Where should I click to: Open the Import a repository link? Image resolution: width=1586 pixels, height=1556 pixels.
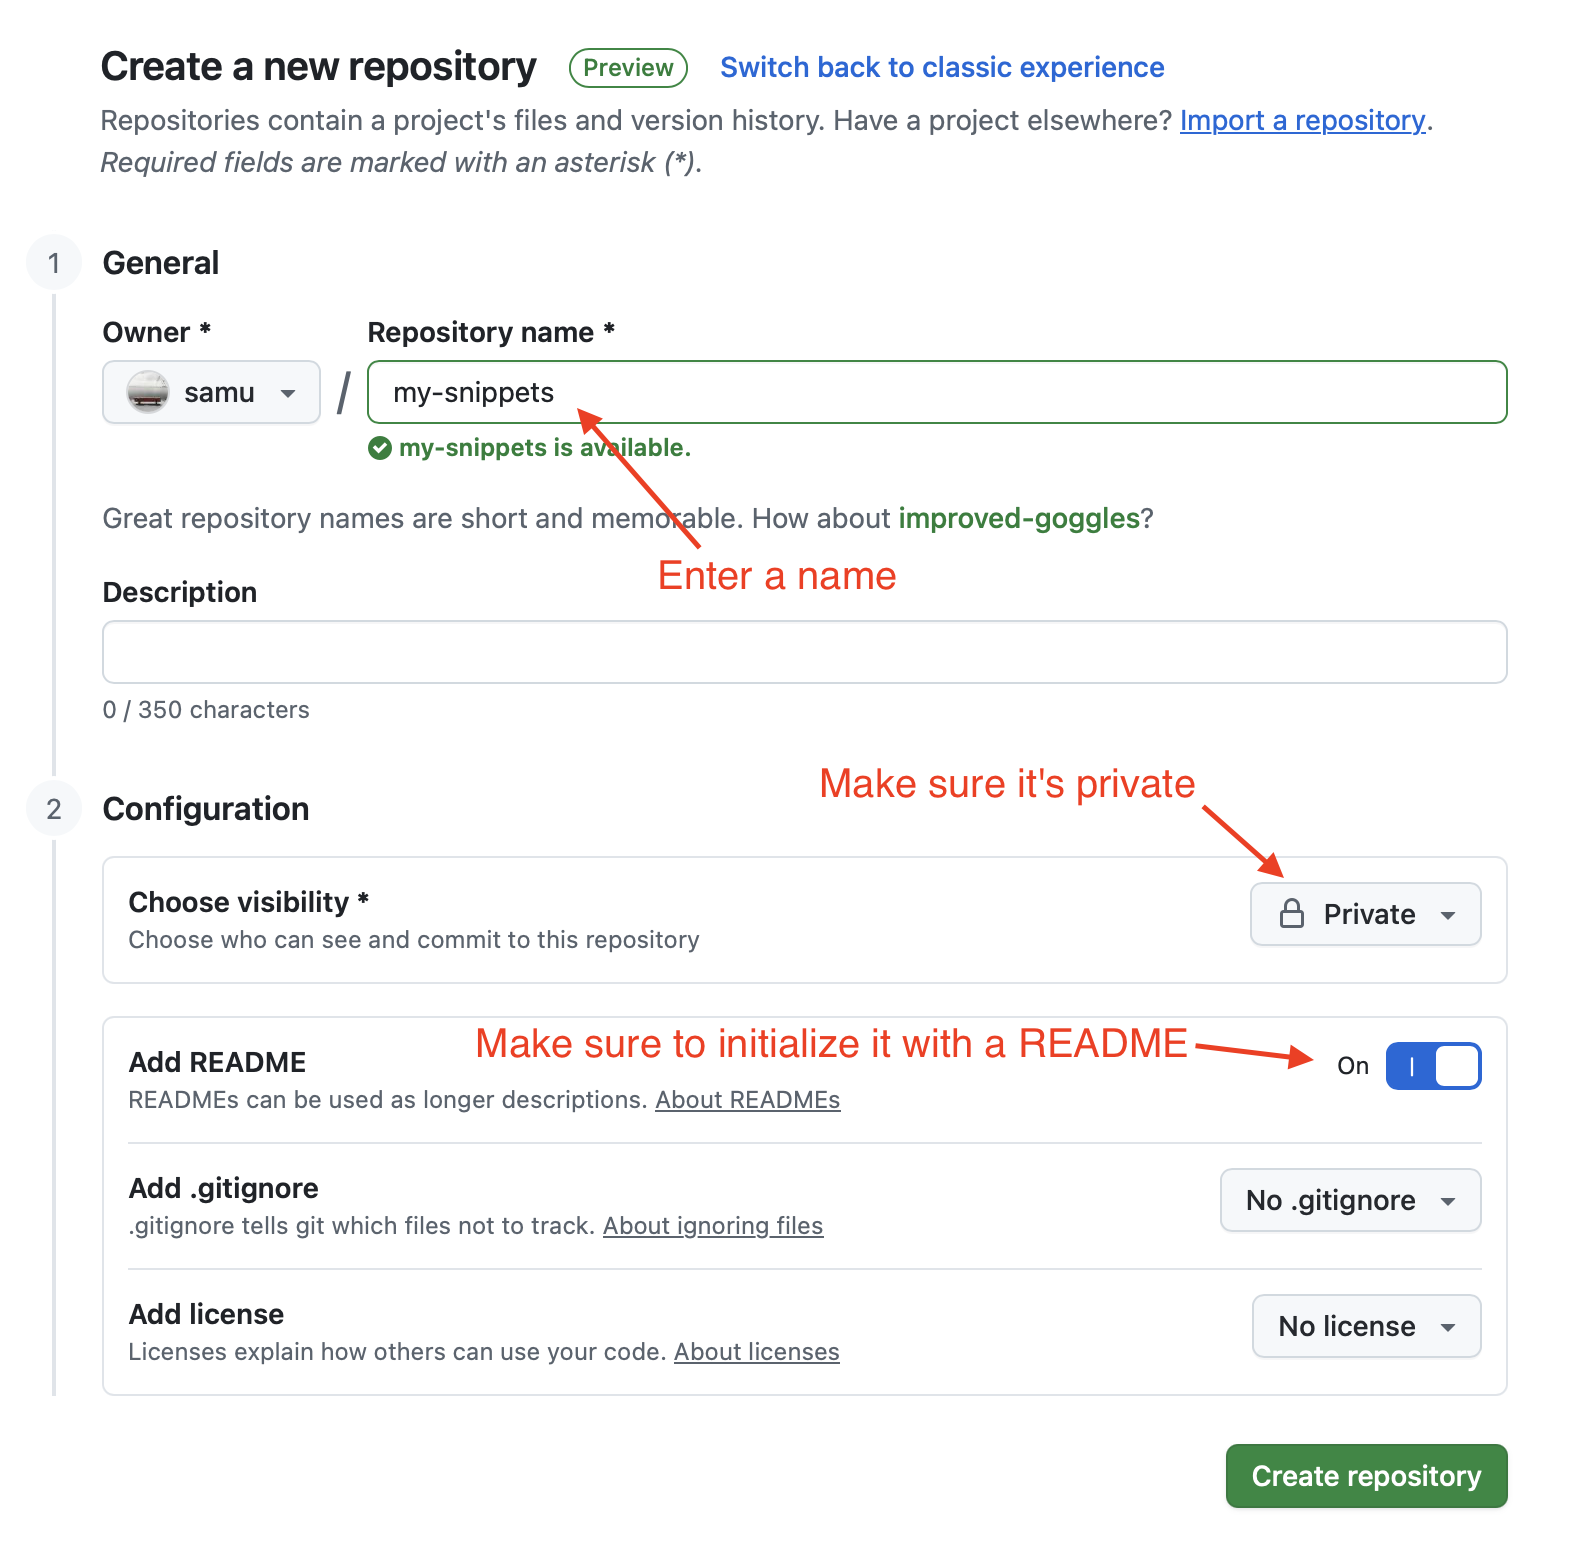tap(1302, 121)
